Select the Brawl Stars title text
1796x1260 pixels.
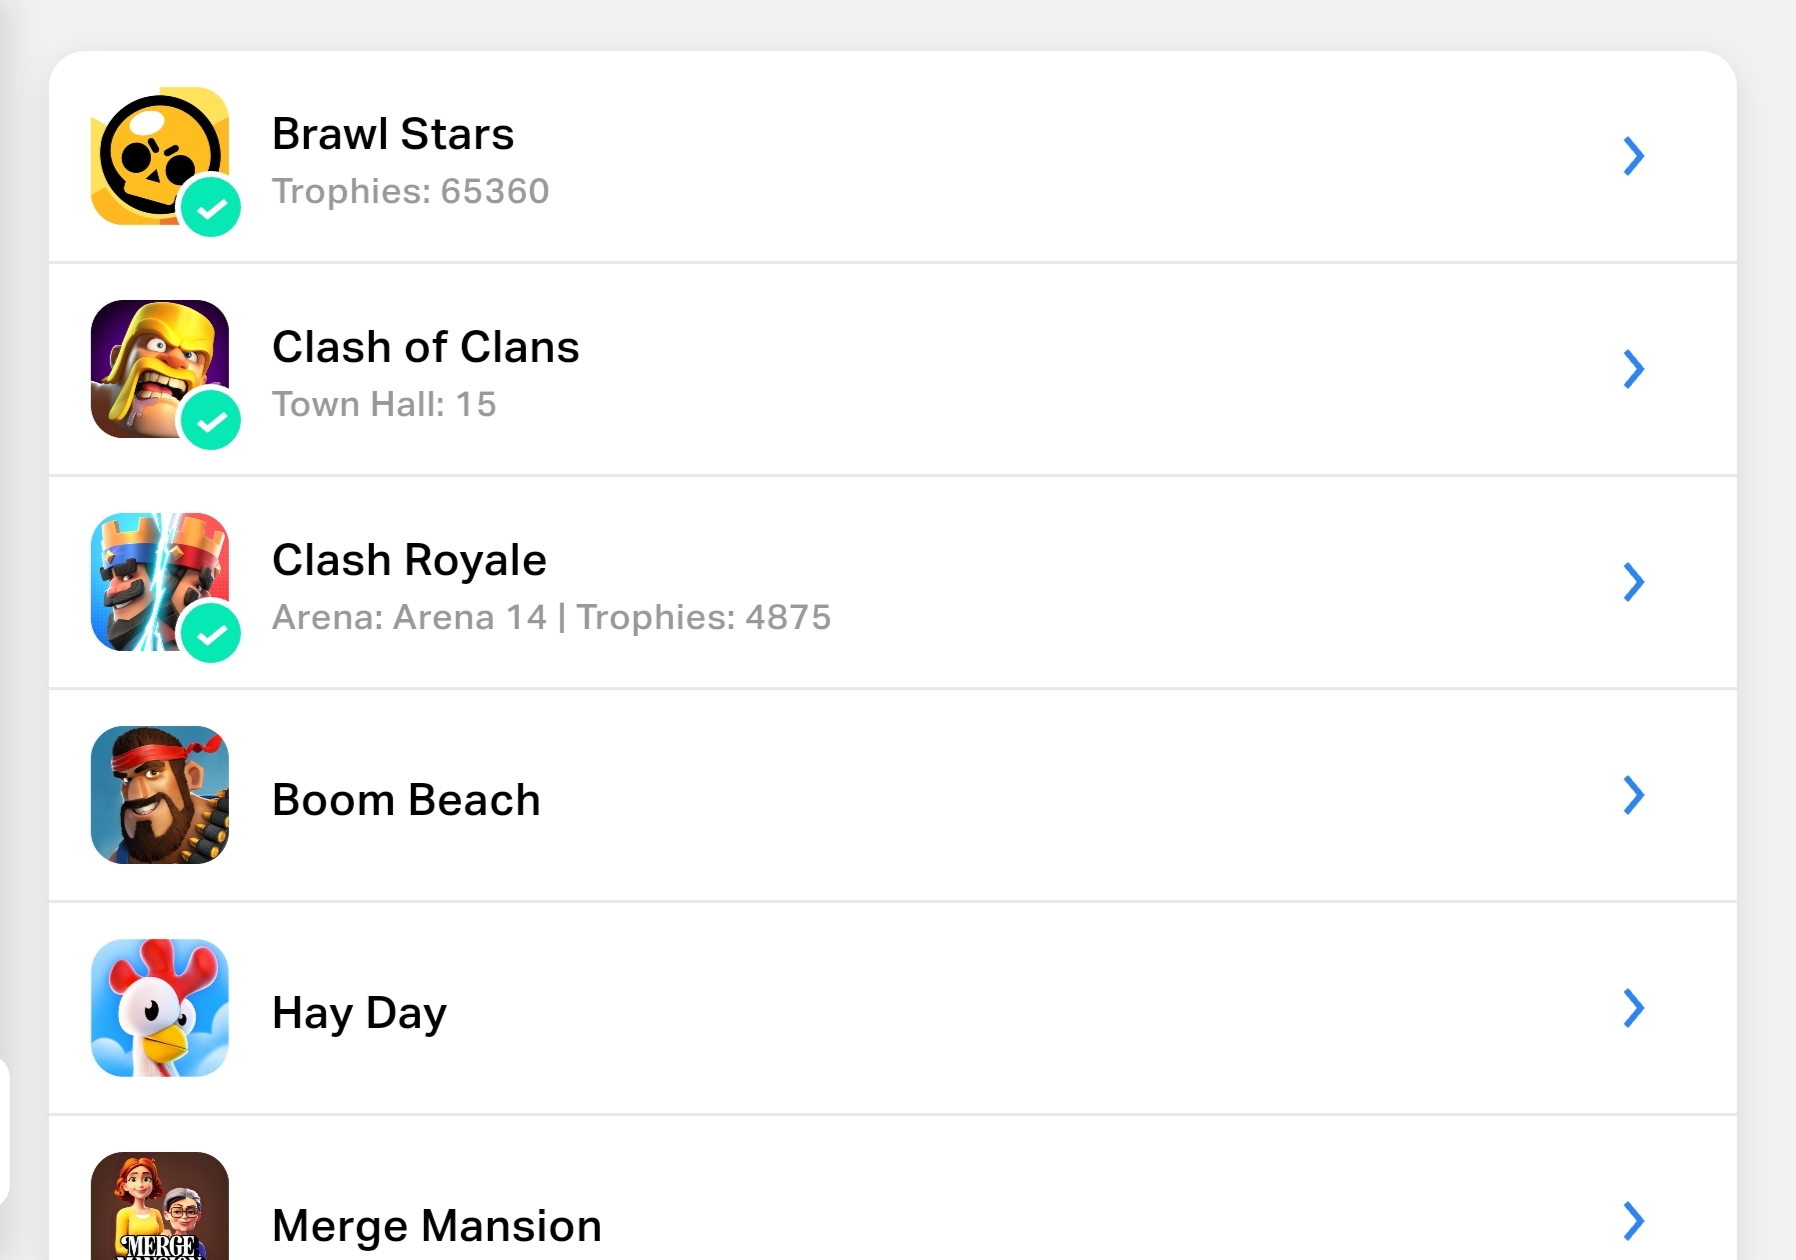[x=393, y=134]
